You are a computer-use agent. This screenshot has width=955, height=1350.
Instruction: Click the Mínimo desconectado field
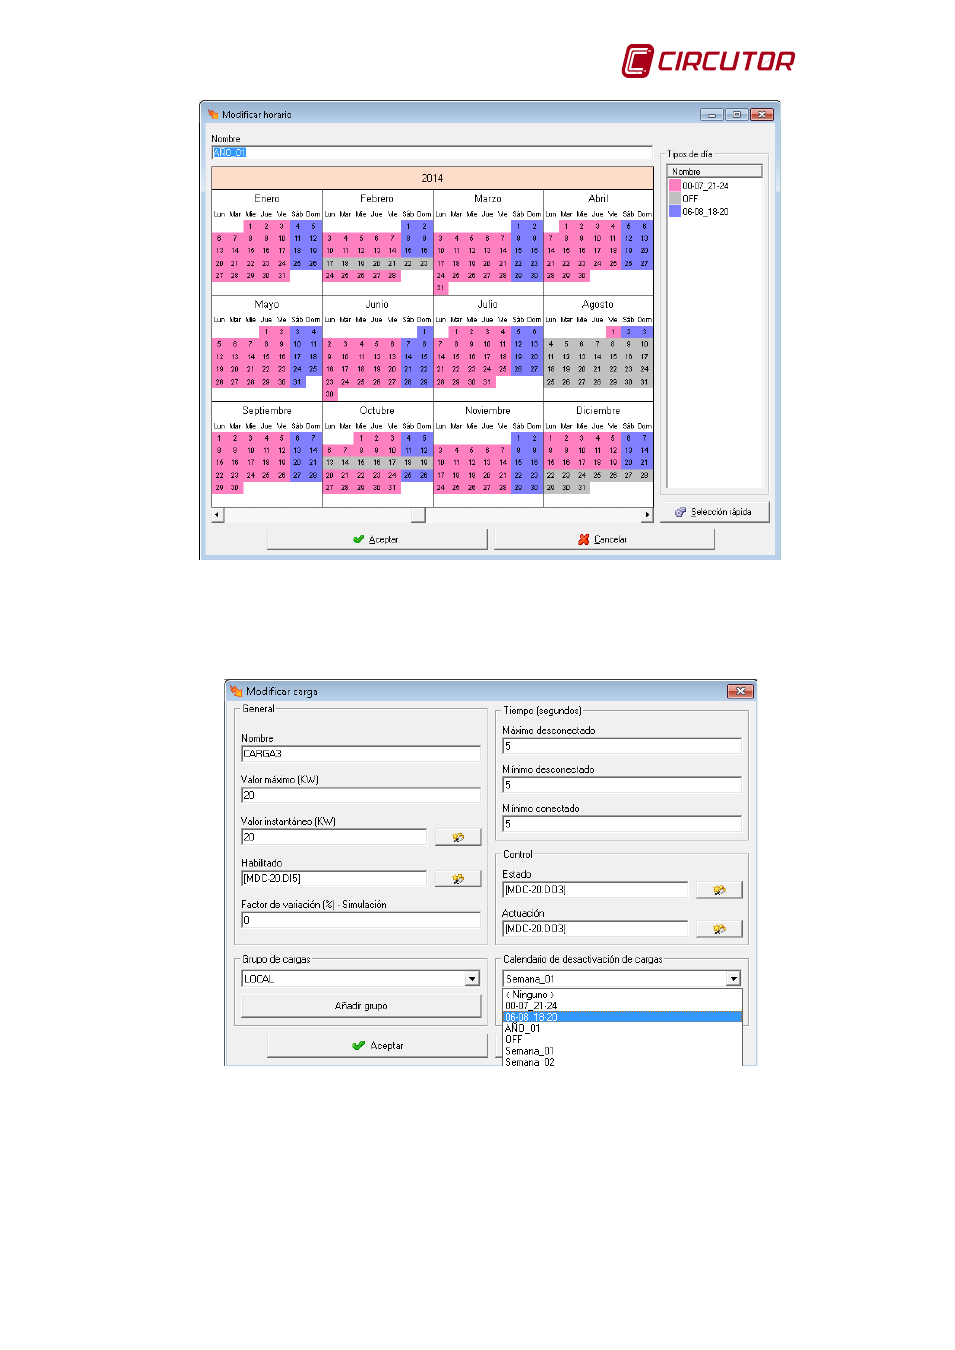(x=622, y=785)
